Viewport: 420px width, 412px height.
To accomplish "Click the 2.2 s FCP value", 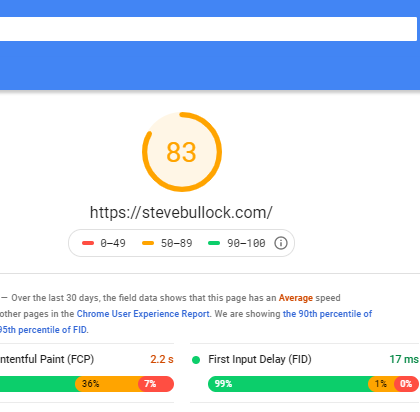I will point(162,359).
